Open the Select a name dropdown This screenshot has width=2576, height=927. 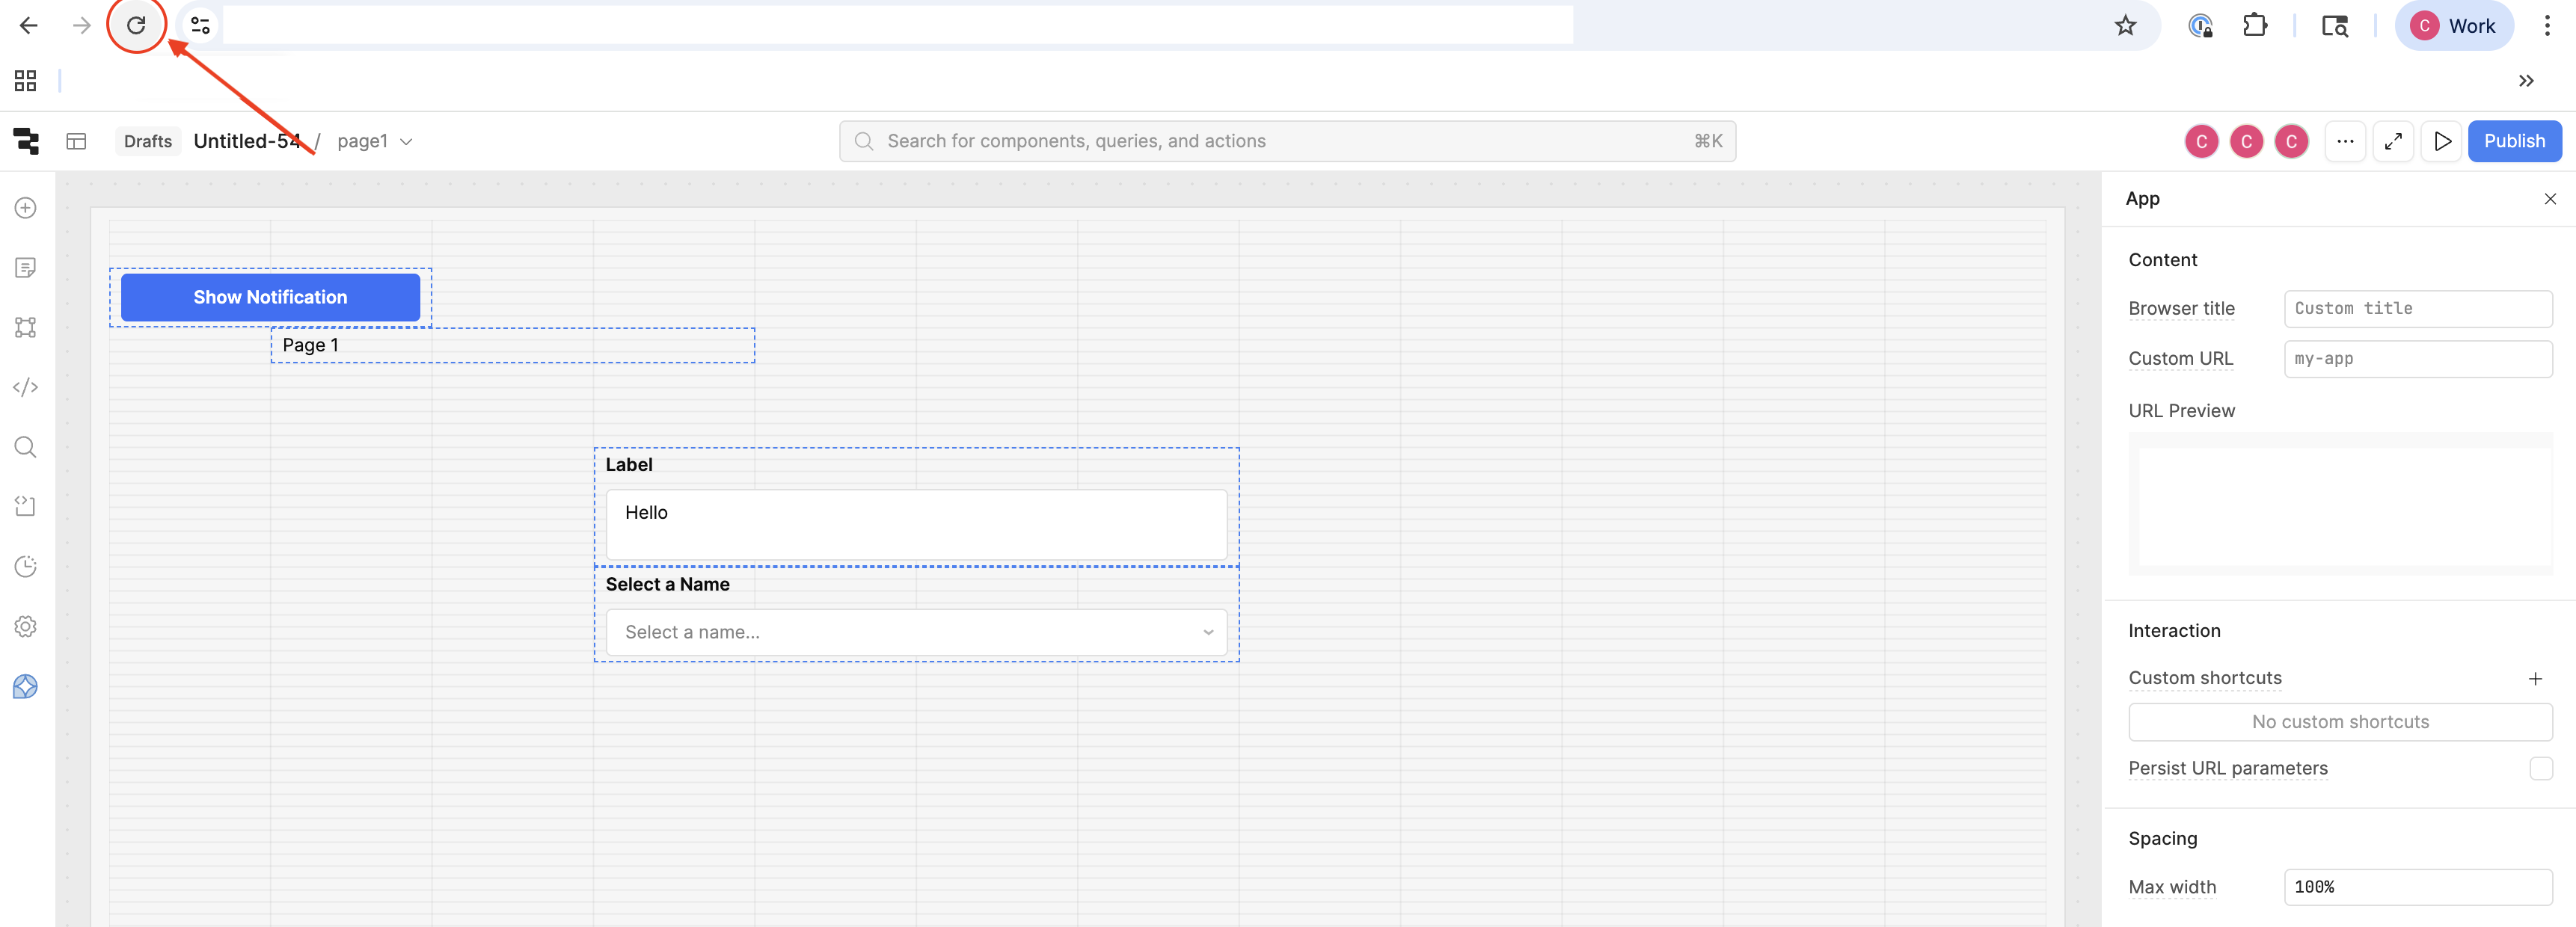point(915,632)
